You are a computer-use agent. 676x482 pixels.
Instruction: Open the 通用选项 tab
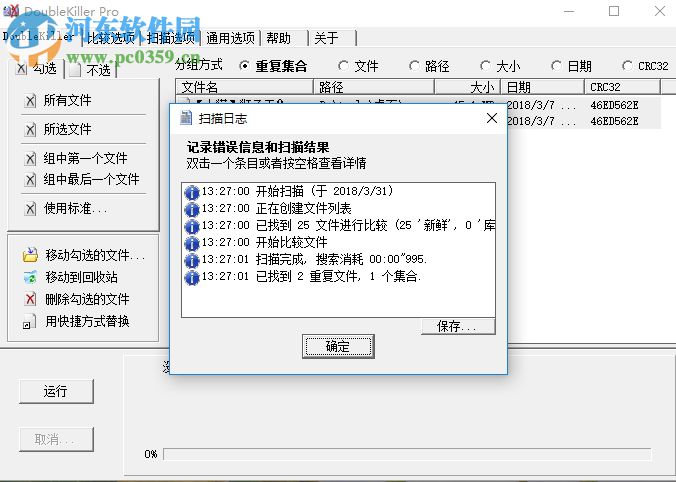point(231,38)
